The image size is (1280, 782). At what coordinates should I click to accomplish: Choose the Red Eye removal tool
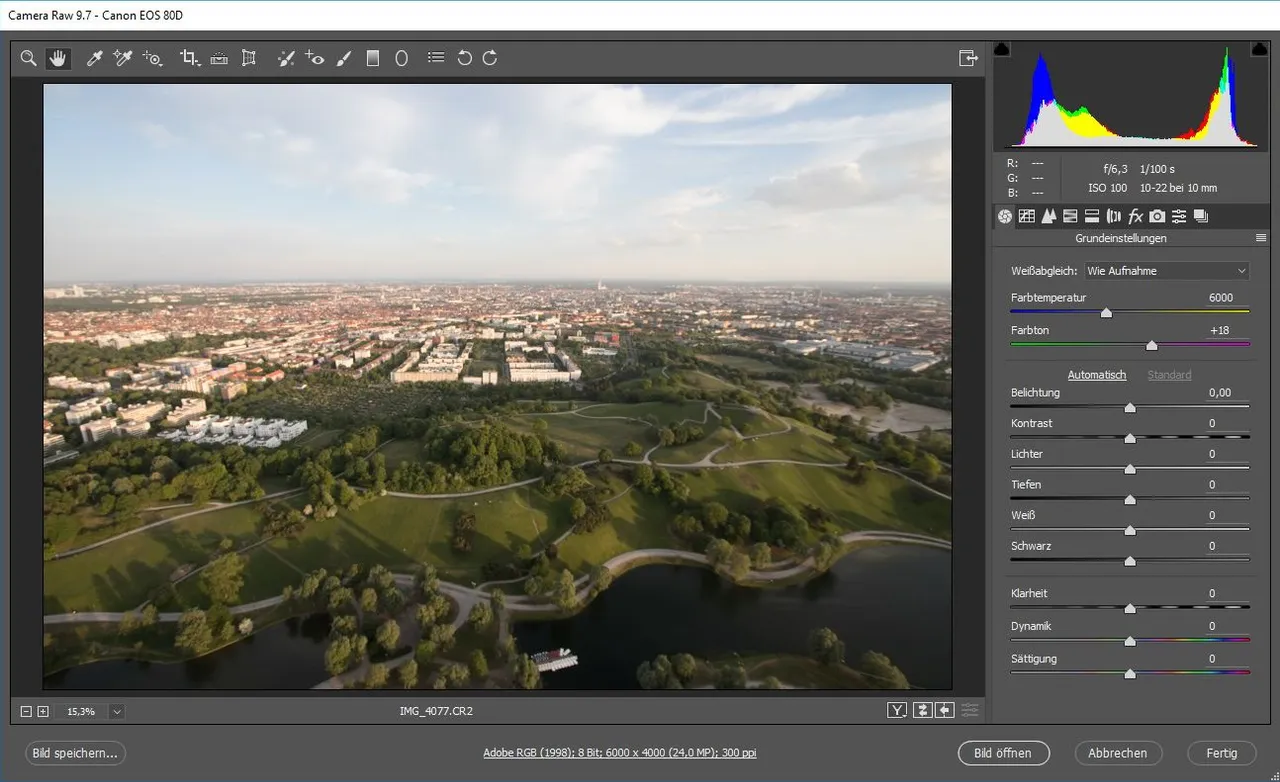click(x=315, y=58)
